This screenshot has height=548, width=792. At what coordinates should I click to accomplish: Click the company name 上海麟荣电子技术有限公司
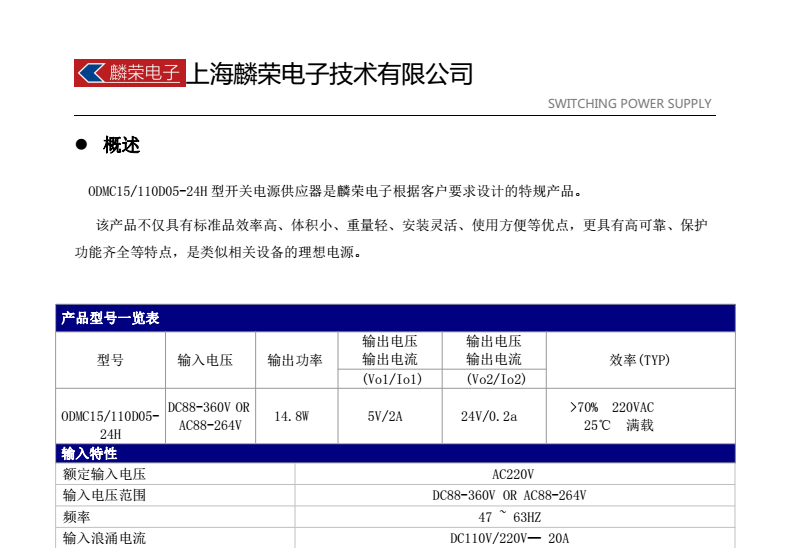click(330, 74)
